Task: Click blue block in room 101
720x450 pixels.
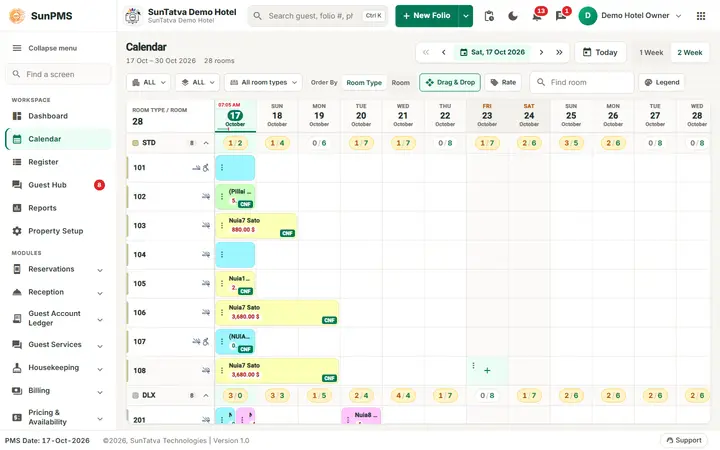Action: pyautogui.click(x=235, y=168)
